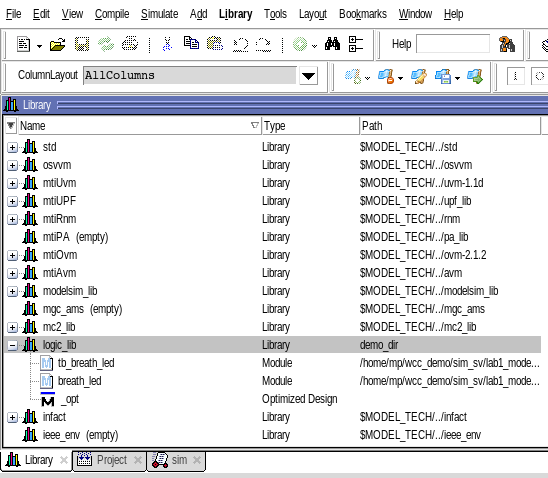548x478 pixels.
Task: Sort by the Type column header
Action: 311,126
